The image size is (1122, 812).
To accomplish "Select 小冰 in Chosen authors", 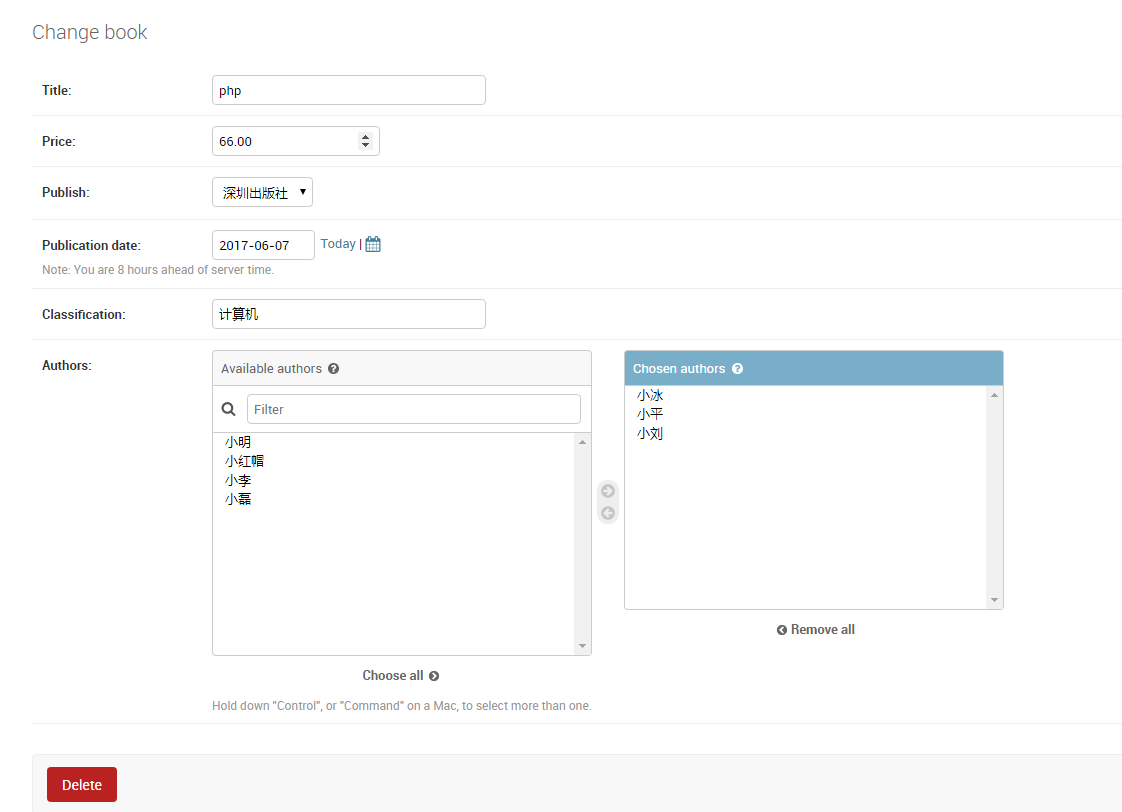I will (x=650, y=395).
